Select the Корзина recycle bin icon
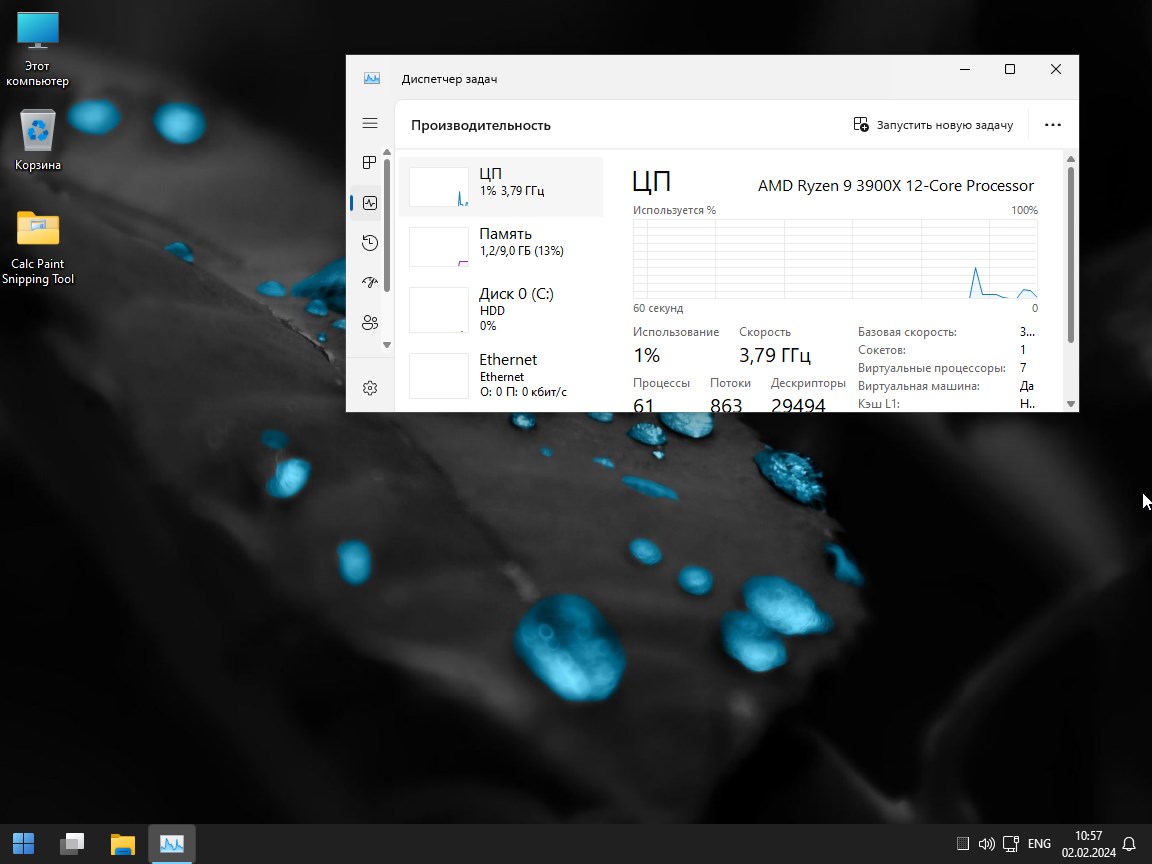This screenshot has height=864, width=1152. (x=37, y=140)
